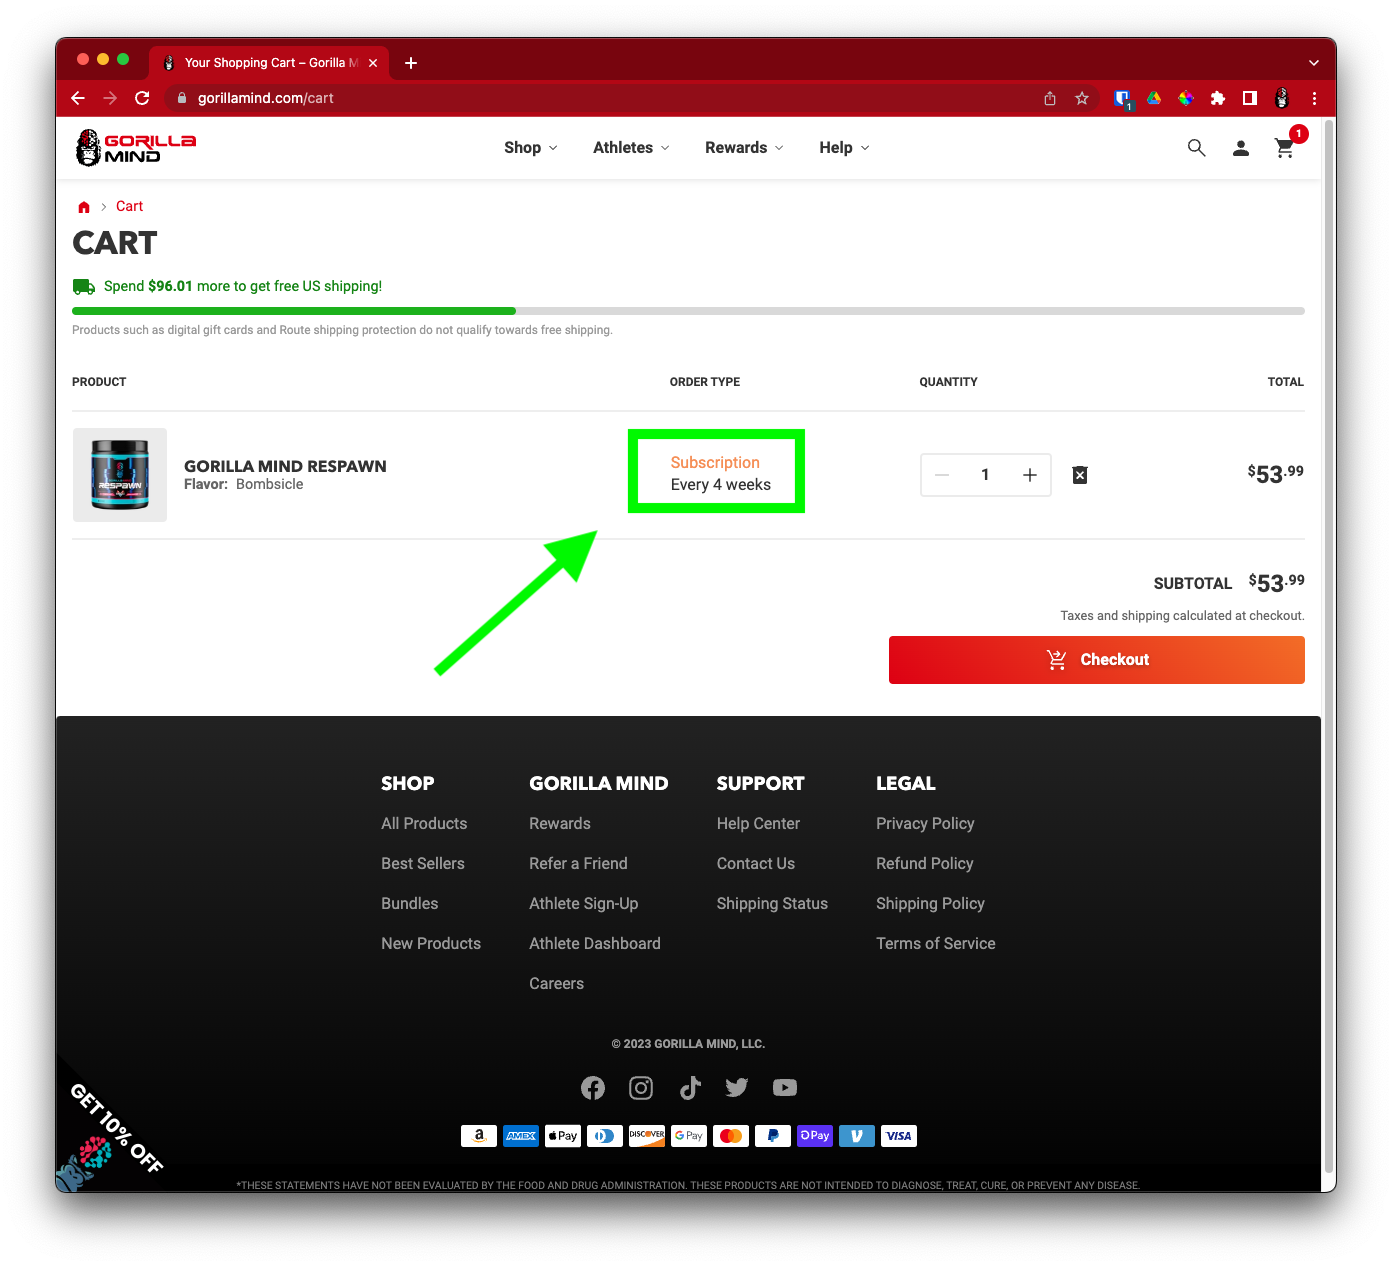
Task: Remove Respawn item with trash icon
Action: [1080, 475]
